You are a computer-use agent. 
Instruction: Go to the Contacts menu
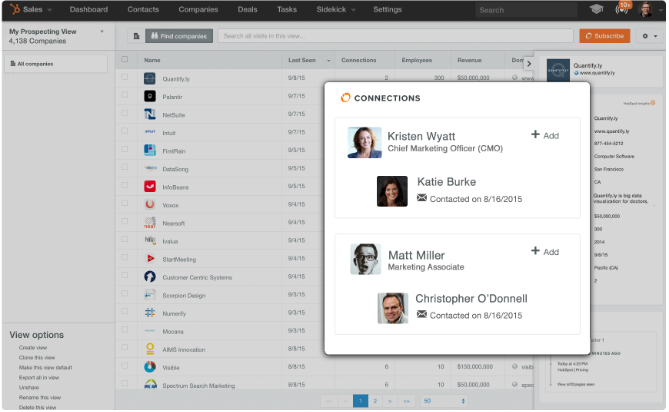[x=143, y=9]
